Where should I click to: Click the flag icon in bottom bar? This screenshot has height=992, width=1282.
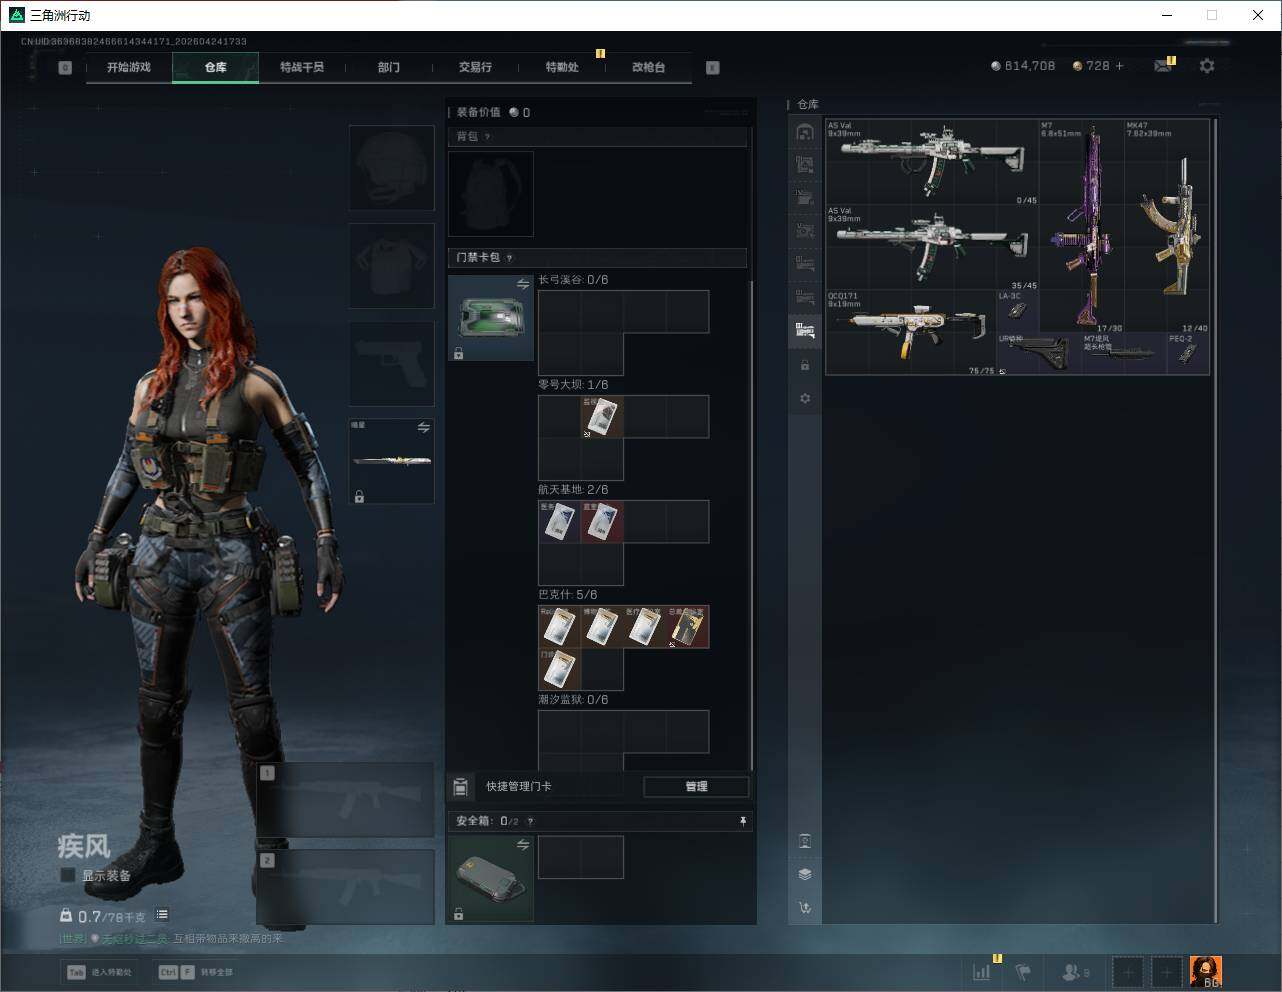pyautogui.click(x=1023, y=971)
